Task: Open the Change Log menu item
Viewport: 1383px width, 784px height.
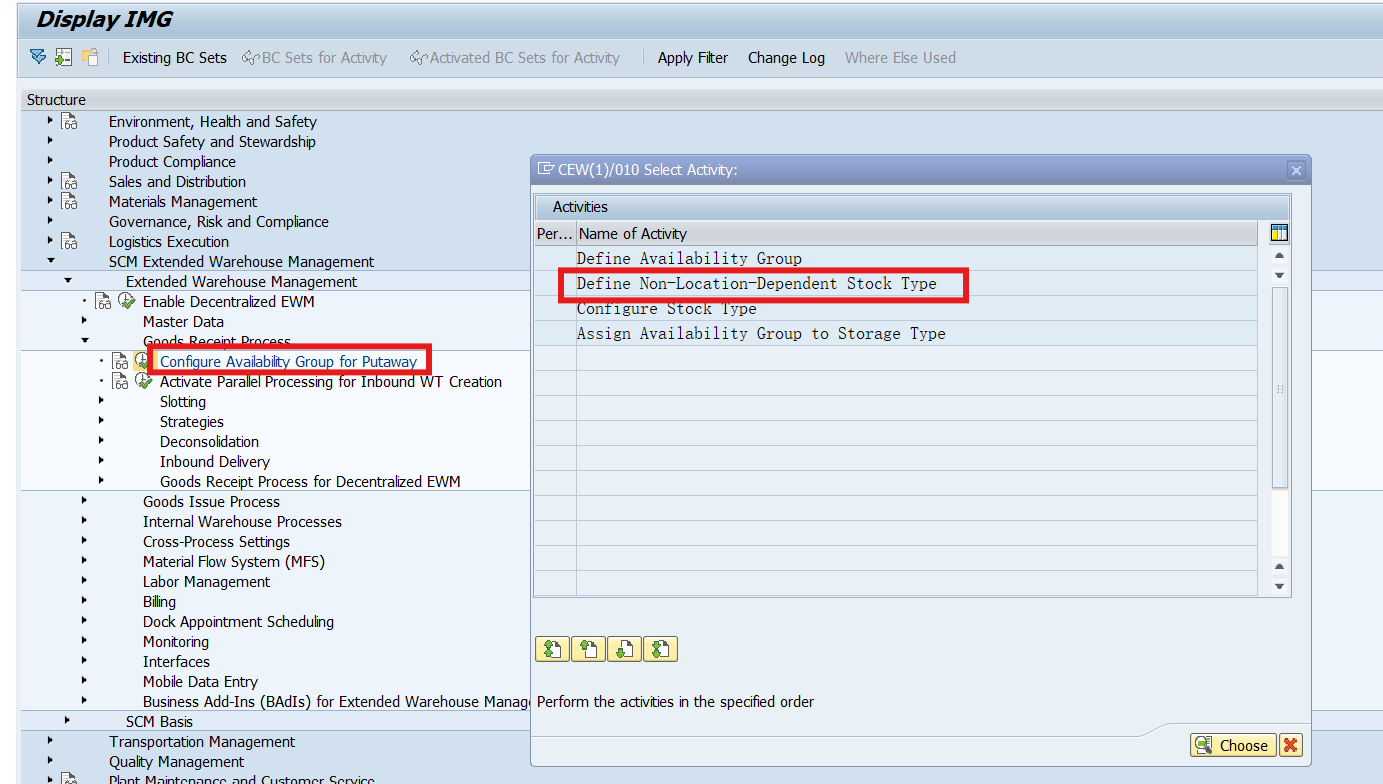Action: point(786,57)
